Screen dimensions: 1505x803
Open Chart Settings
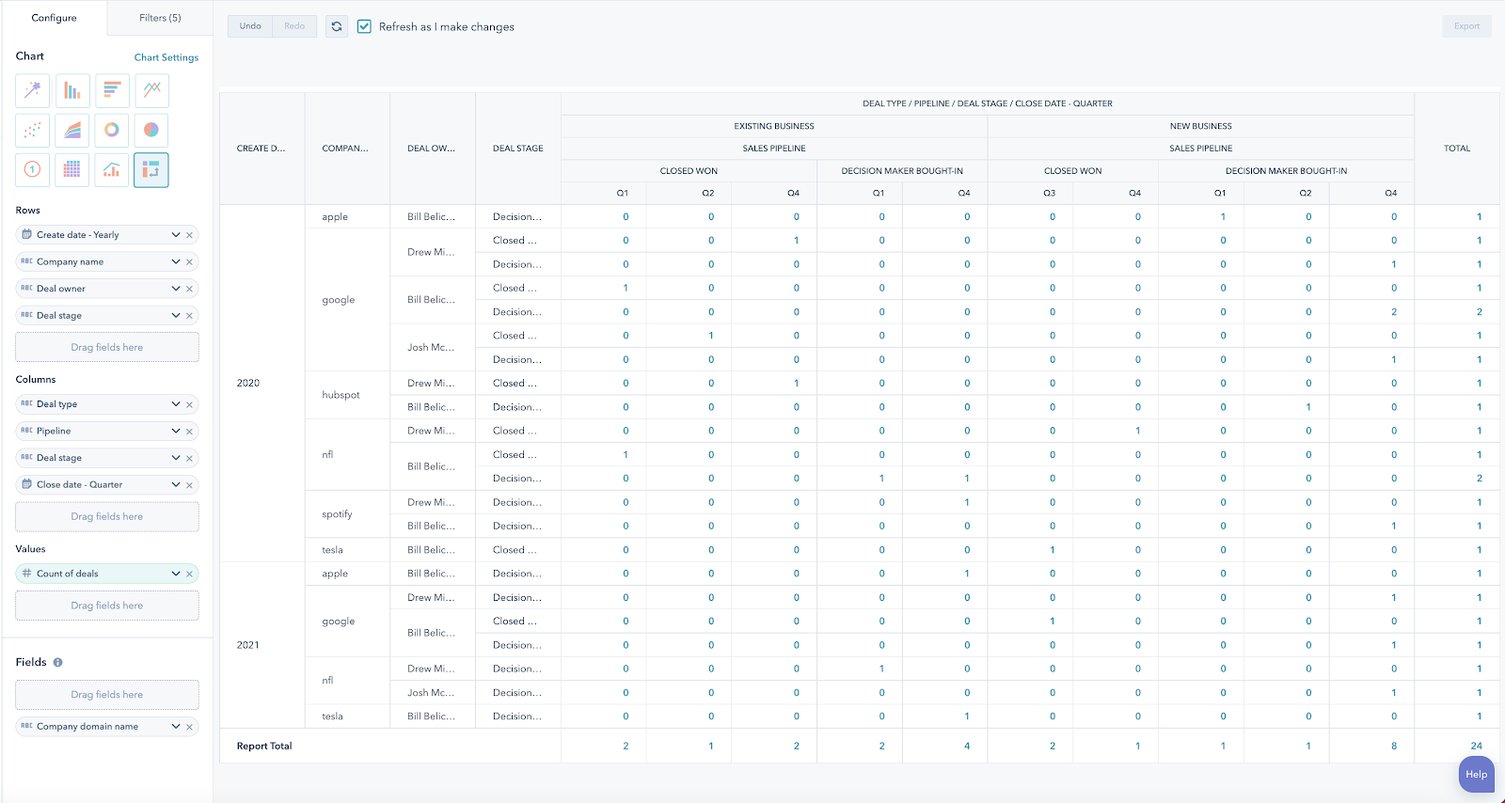[166, 57]
